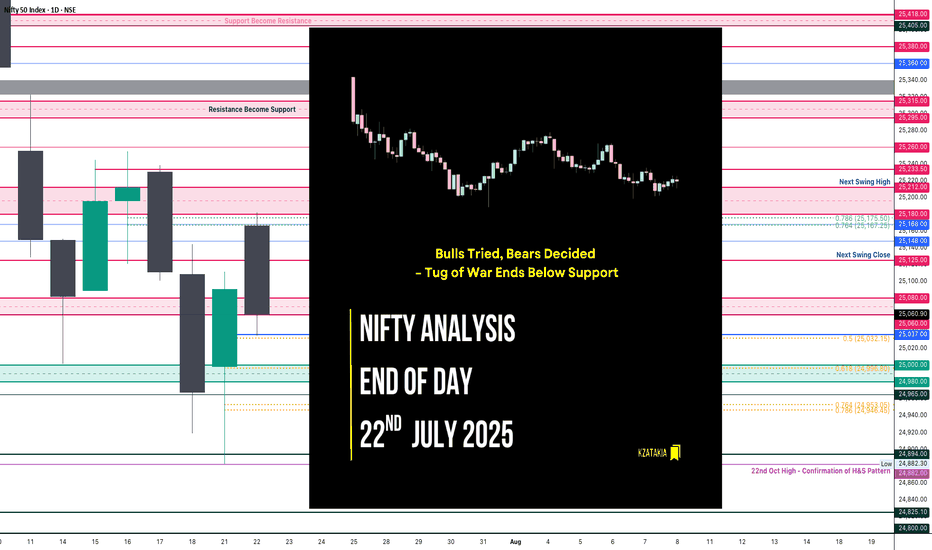Click the 24,825.10 price tag on axis
The image size is (932, 550).
pyautogui.click(x=912, y=512)
